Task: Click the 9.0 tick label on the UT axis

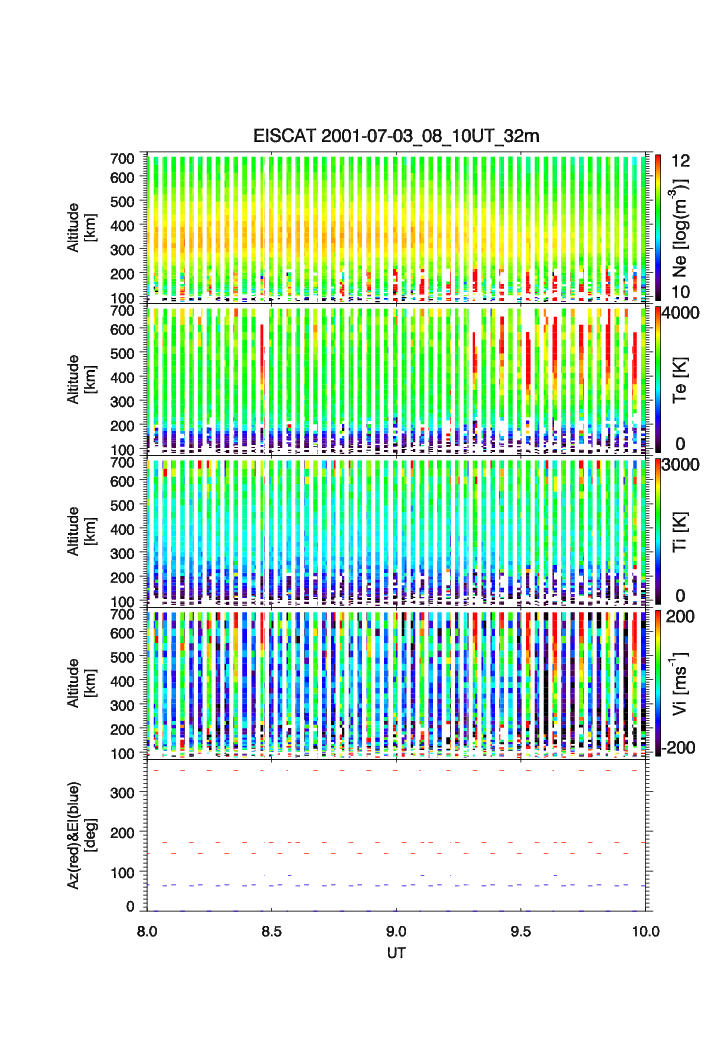Action: pos(397,930)
